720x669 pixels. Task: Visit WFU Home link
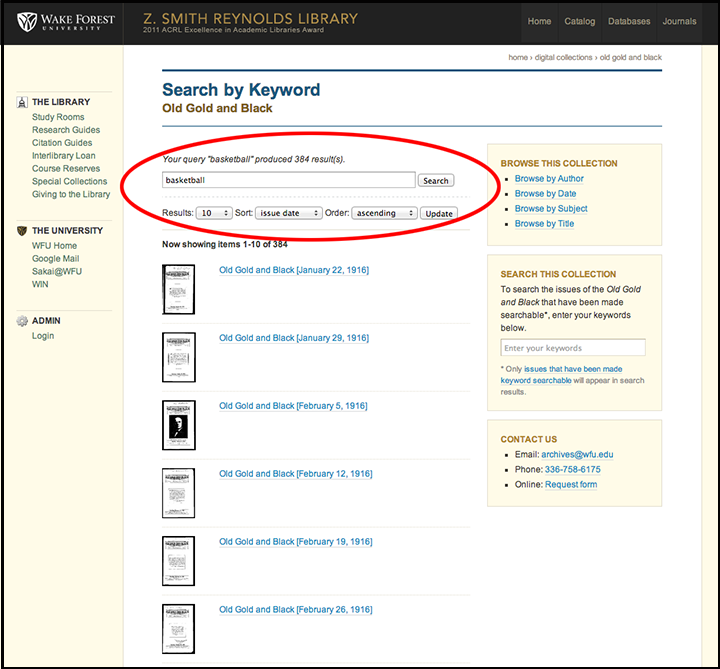point(54,246)
